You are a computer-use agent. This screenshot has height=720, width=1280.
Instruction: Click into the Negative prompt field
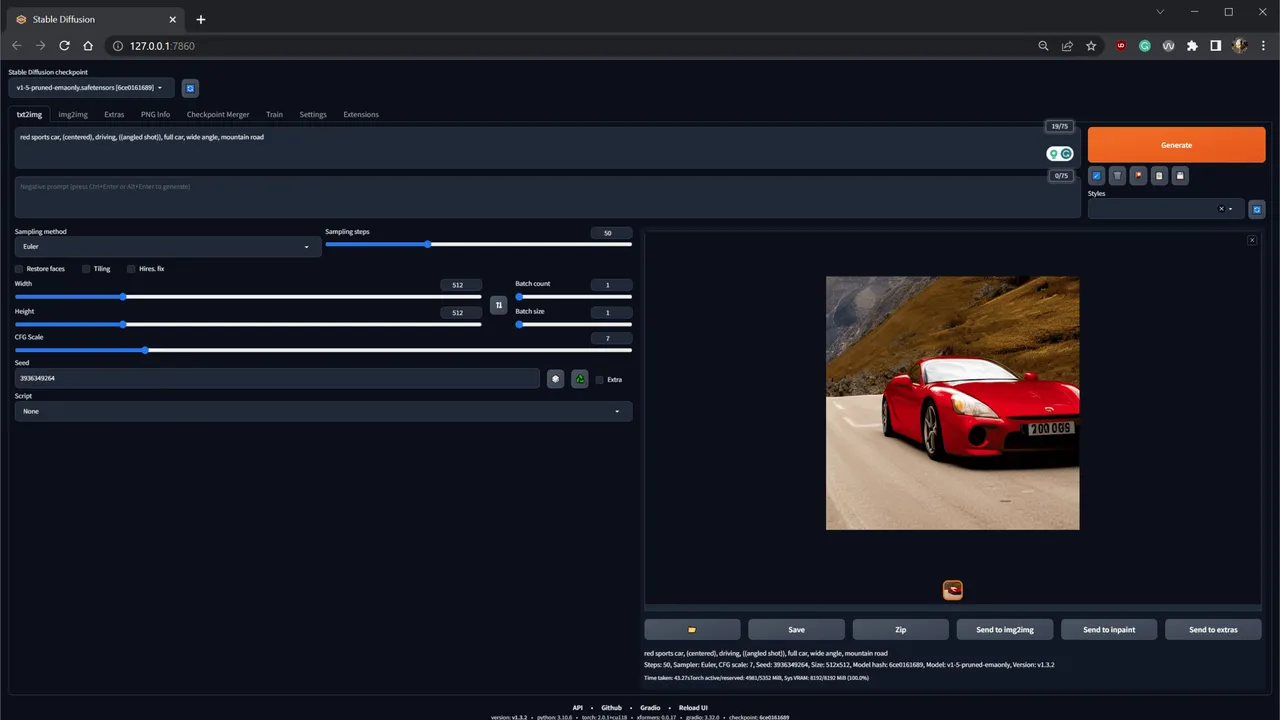[x=547, y=197]
